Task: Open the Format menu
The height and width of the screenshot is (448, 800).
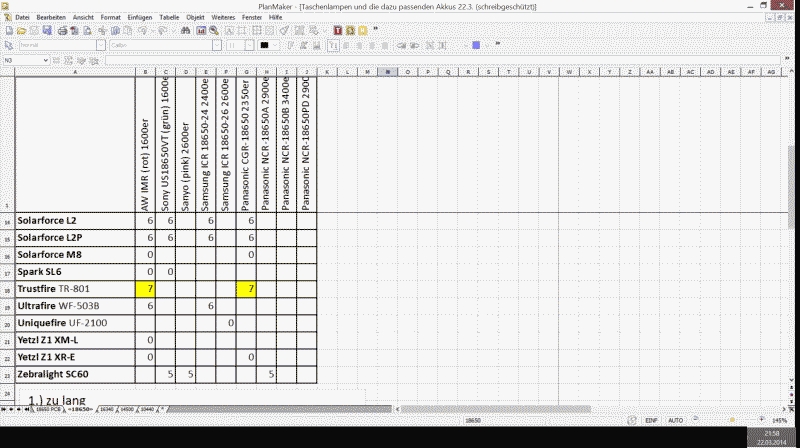Action: (110, 17)
